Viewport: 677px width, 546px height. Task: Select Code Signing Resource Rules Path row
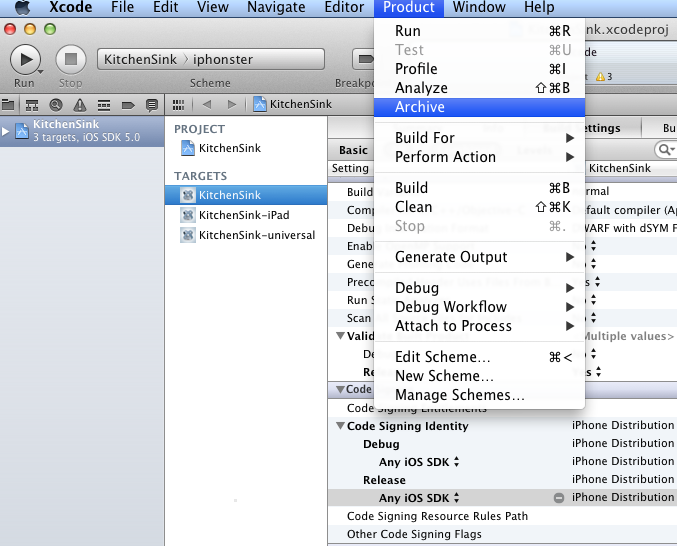point(503,516)
